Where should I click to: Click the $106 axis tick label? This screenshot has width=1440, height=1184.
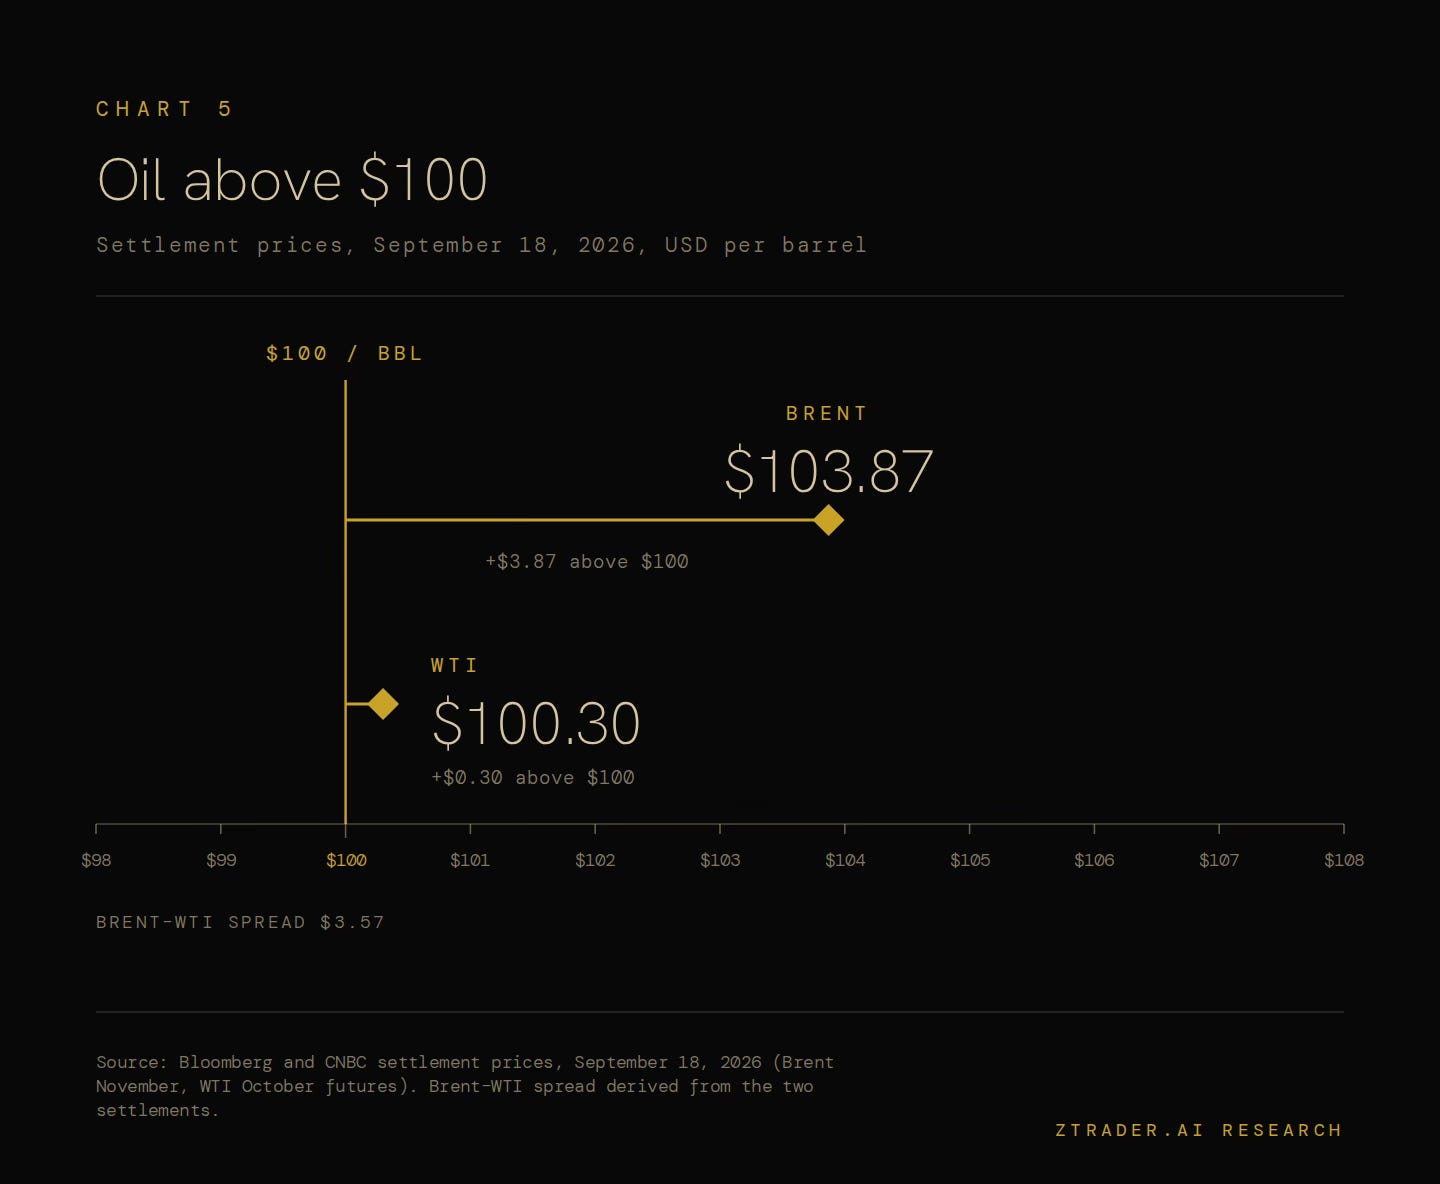point(1094,860)
